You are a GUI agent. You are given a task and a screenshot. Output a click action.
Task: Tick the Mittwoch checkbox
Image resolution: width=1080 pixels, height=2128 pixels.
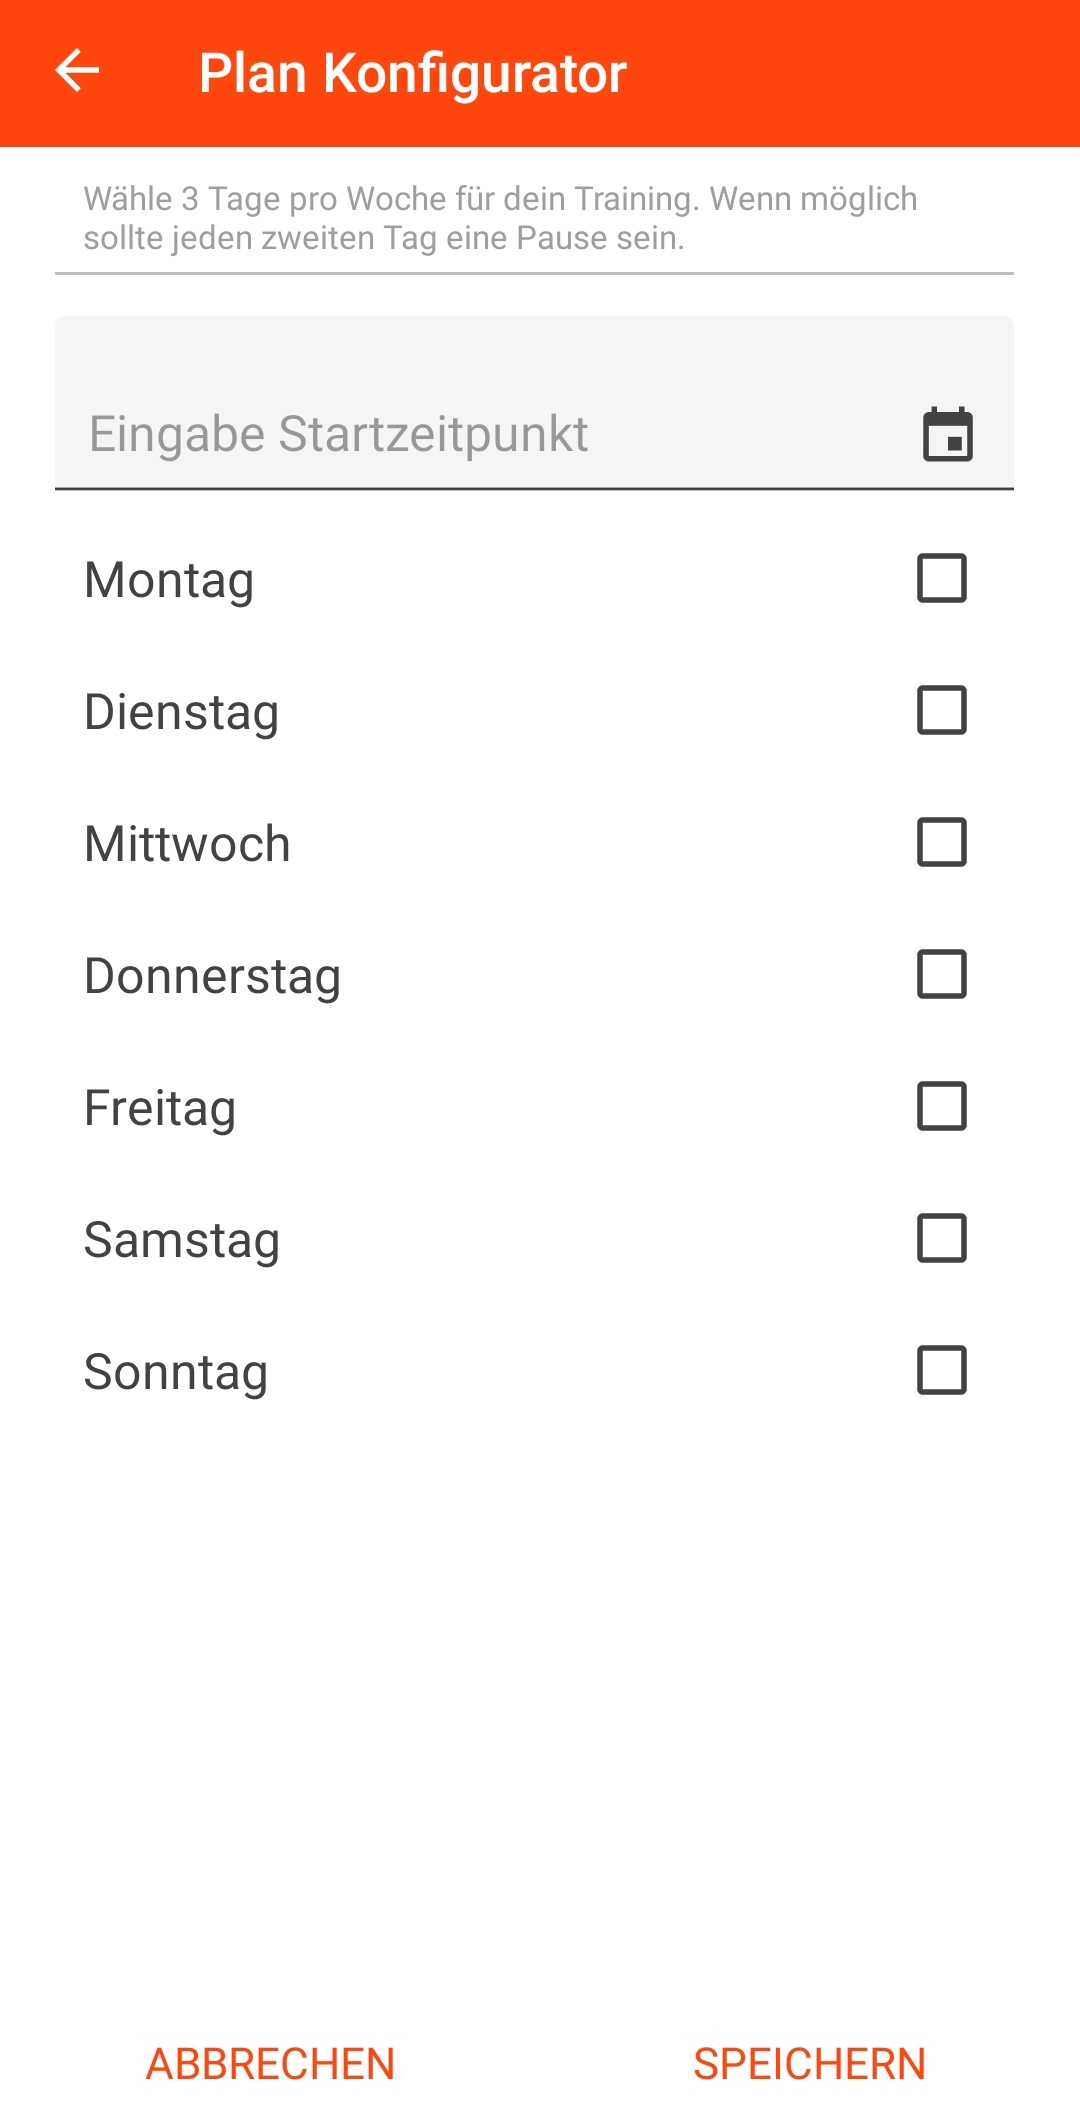click(x=941, y=842)
